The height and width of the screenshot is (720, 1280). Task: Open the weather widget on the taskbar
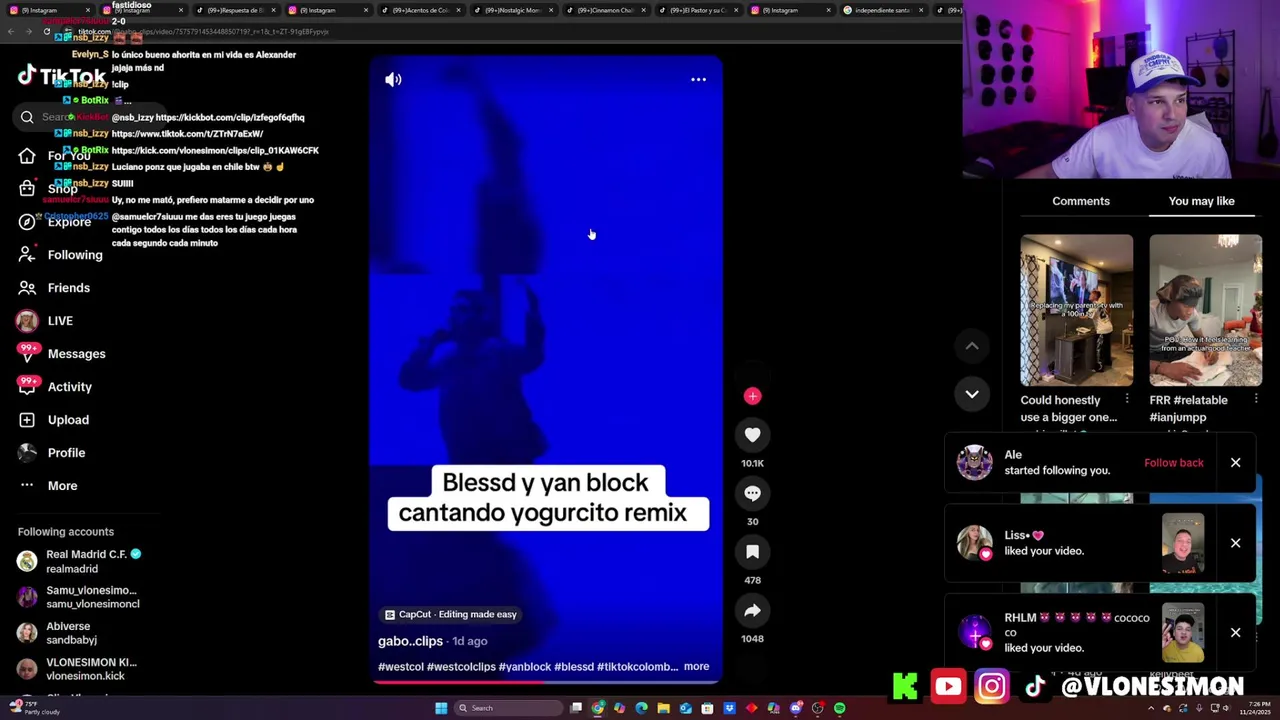pyautogui.click(x=35, y=708)
